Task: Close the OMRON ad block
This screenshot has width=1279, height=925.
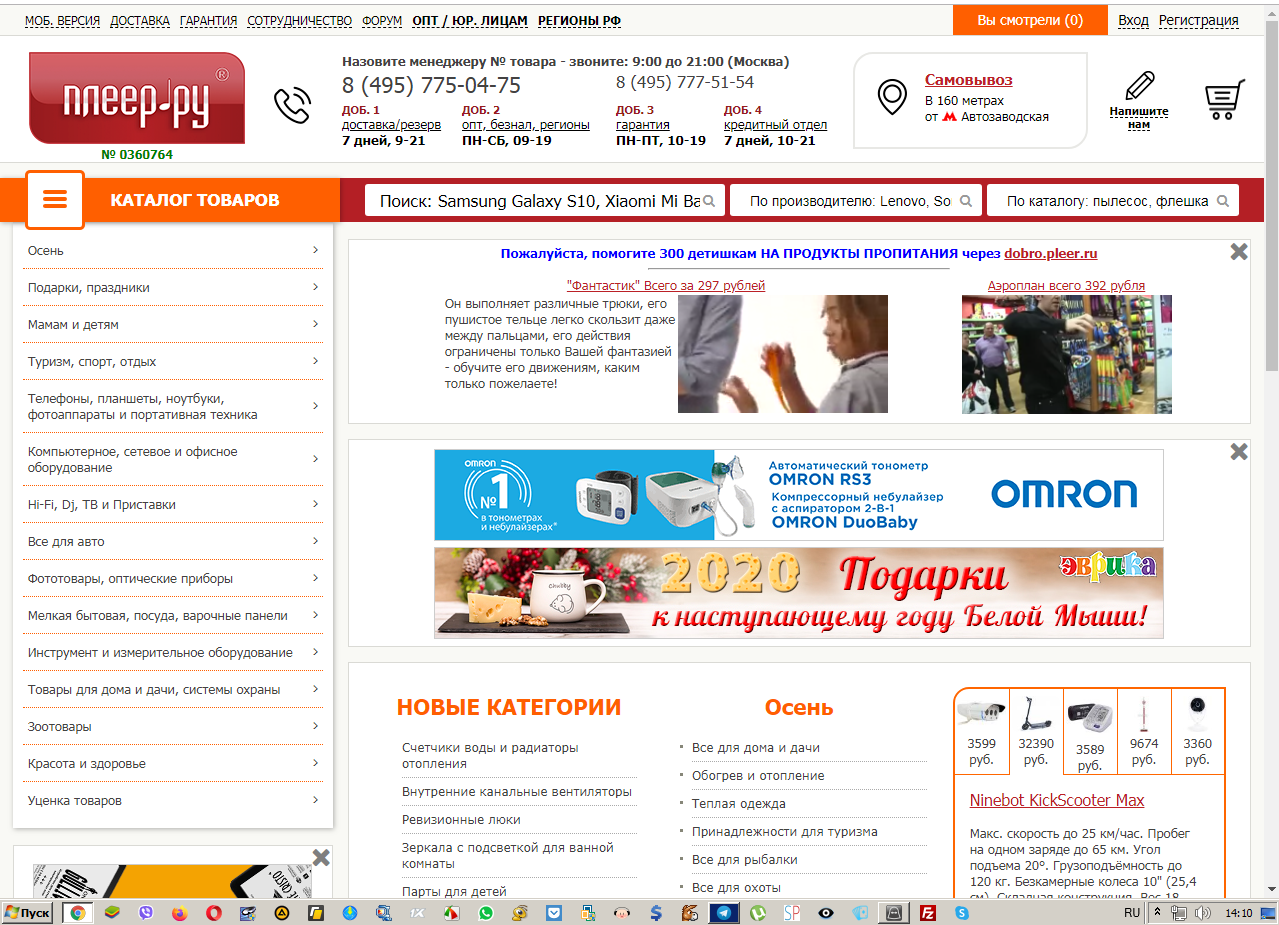Action: tap(1239, 452)
